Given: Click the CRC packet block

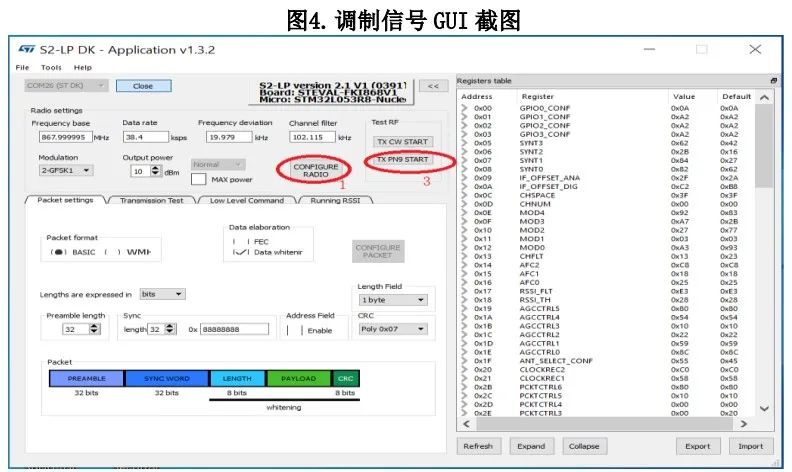Looking at the screenshot, I should pos(345,378).
